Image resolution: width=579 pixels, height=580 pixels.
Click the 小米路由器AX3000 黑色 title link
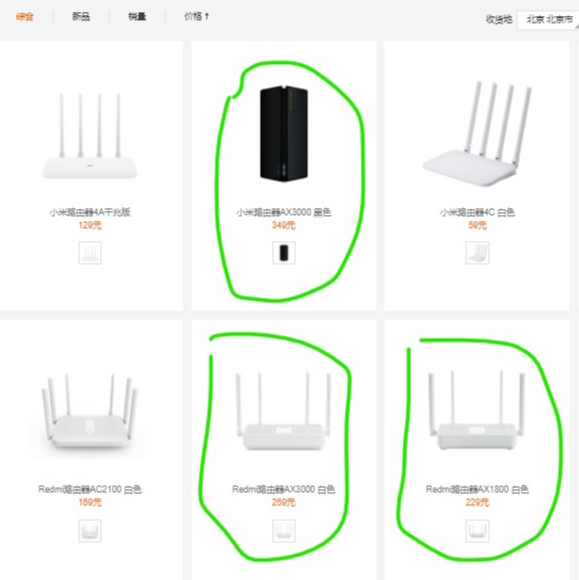(x=284, y=212)
